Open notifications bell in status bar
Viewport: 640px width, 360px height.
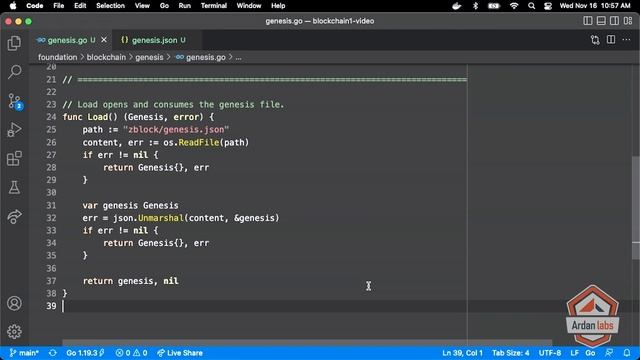pos(627,353)
